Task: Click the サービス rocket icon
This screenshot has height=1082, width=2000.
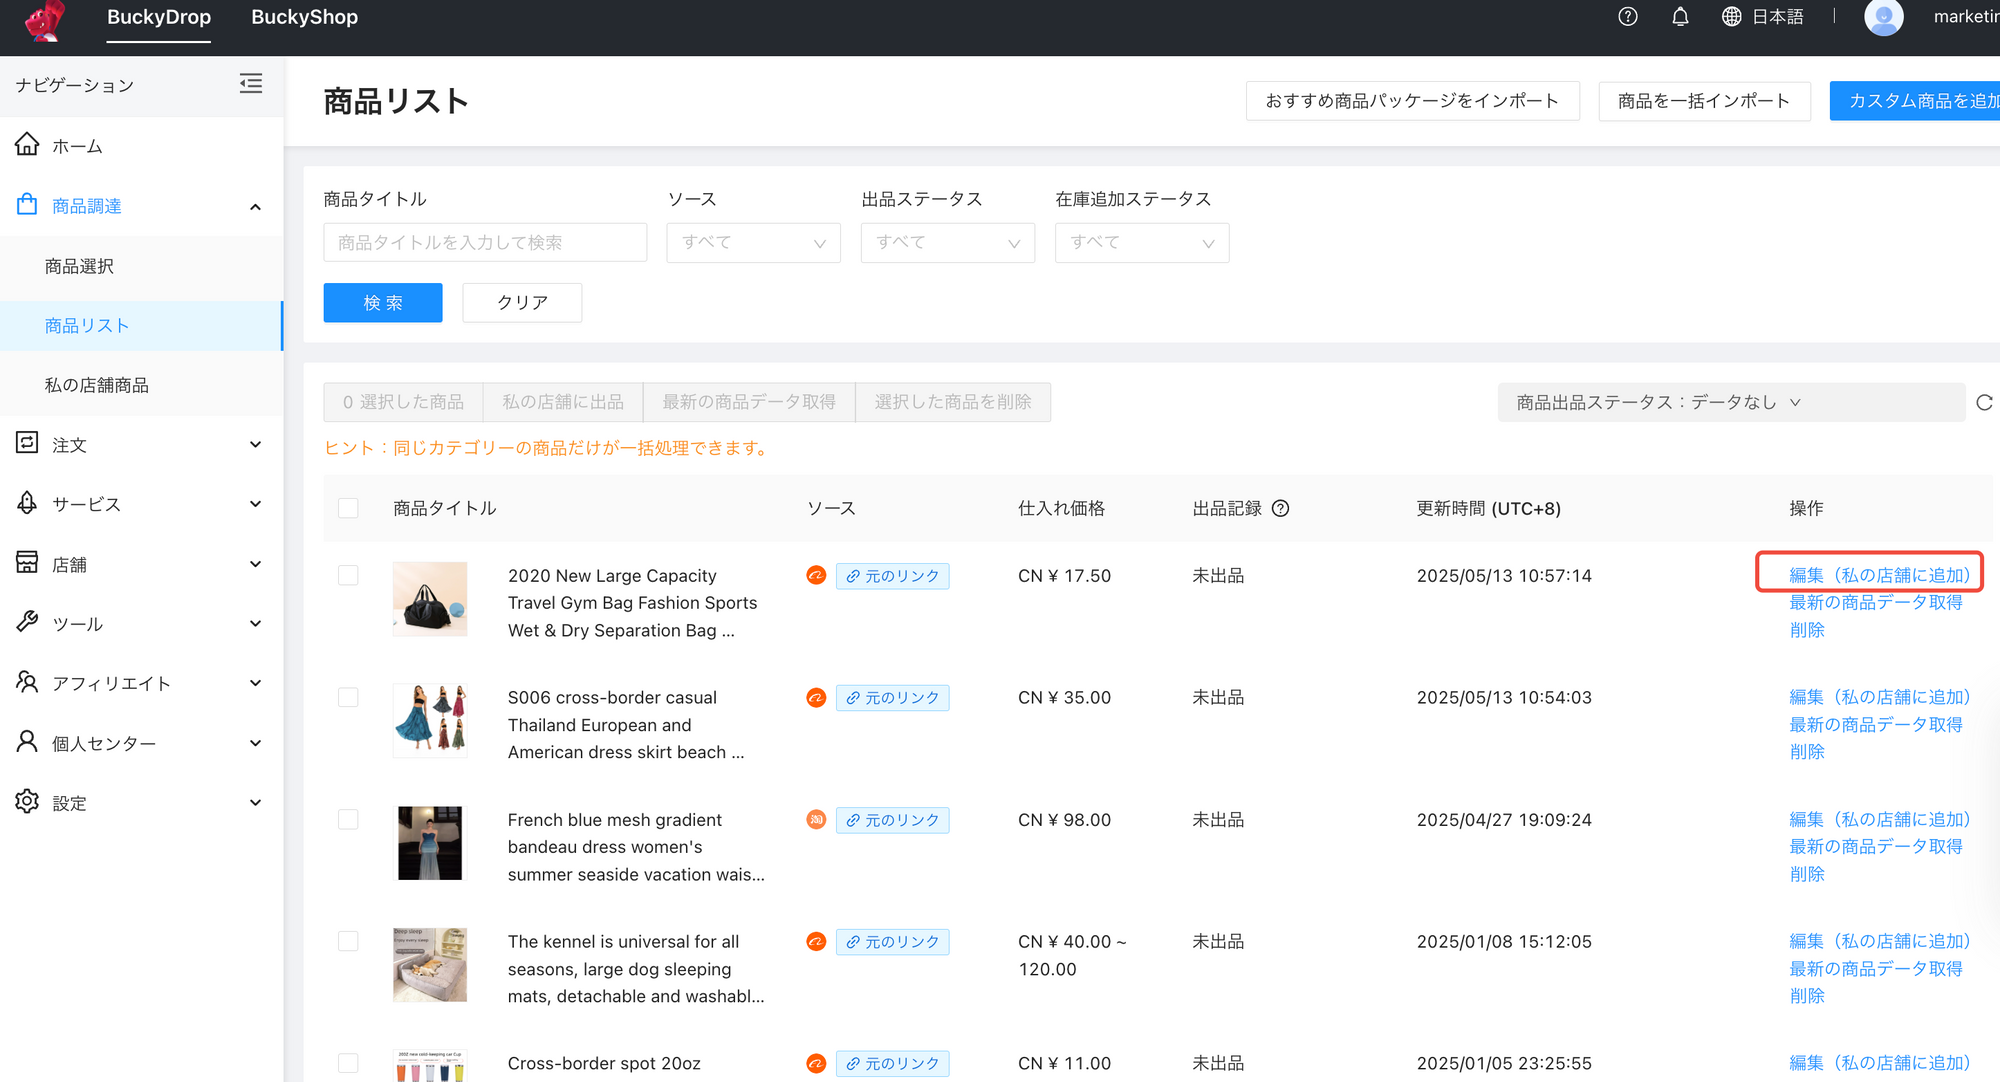Action: 27,503
